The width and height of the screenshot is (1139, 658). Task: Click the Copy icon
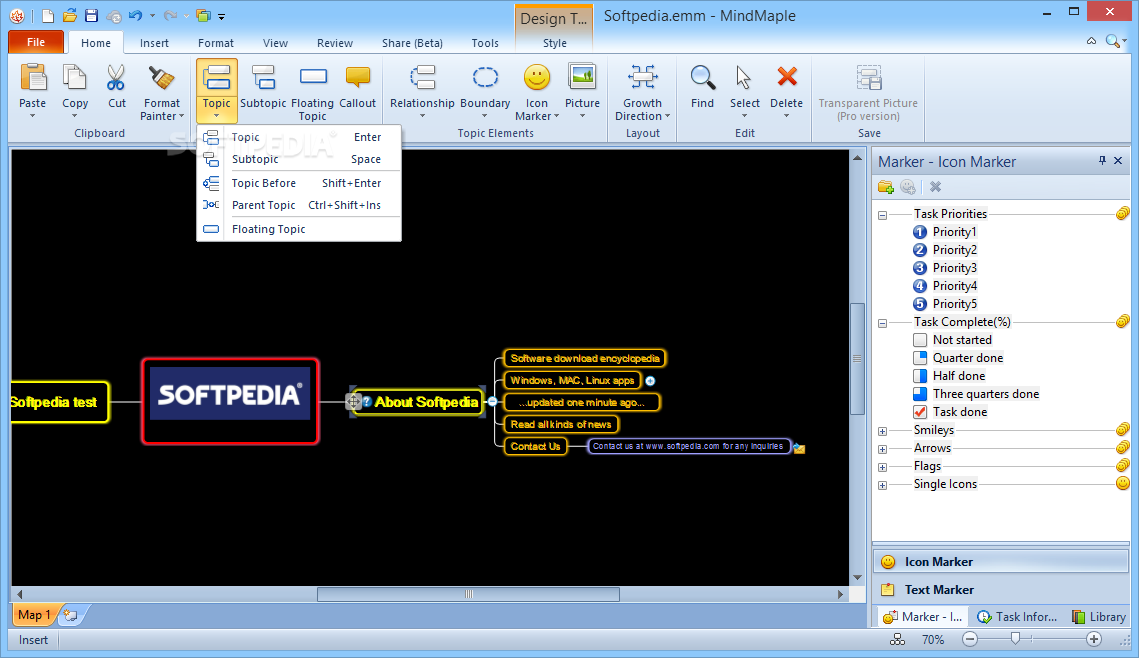click(75, 78)
